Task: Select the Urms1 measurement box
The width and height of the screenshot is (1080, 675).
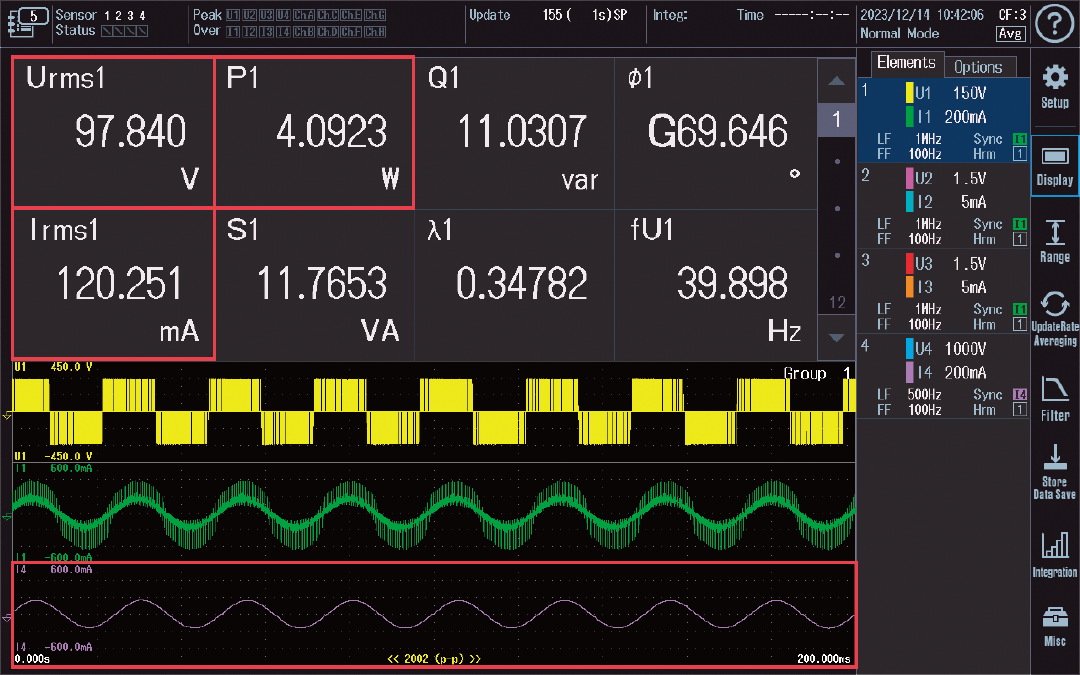Action: click(x=113, y=131)
